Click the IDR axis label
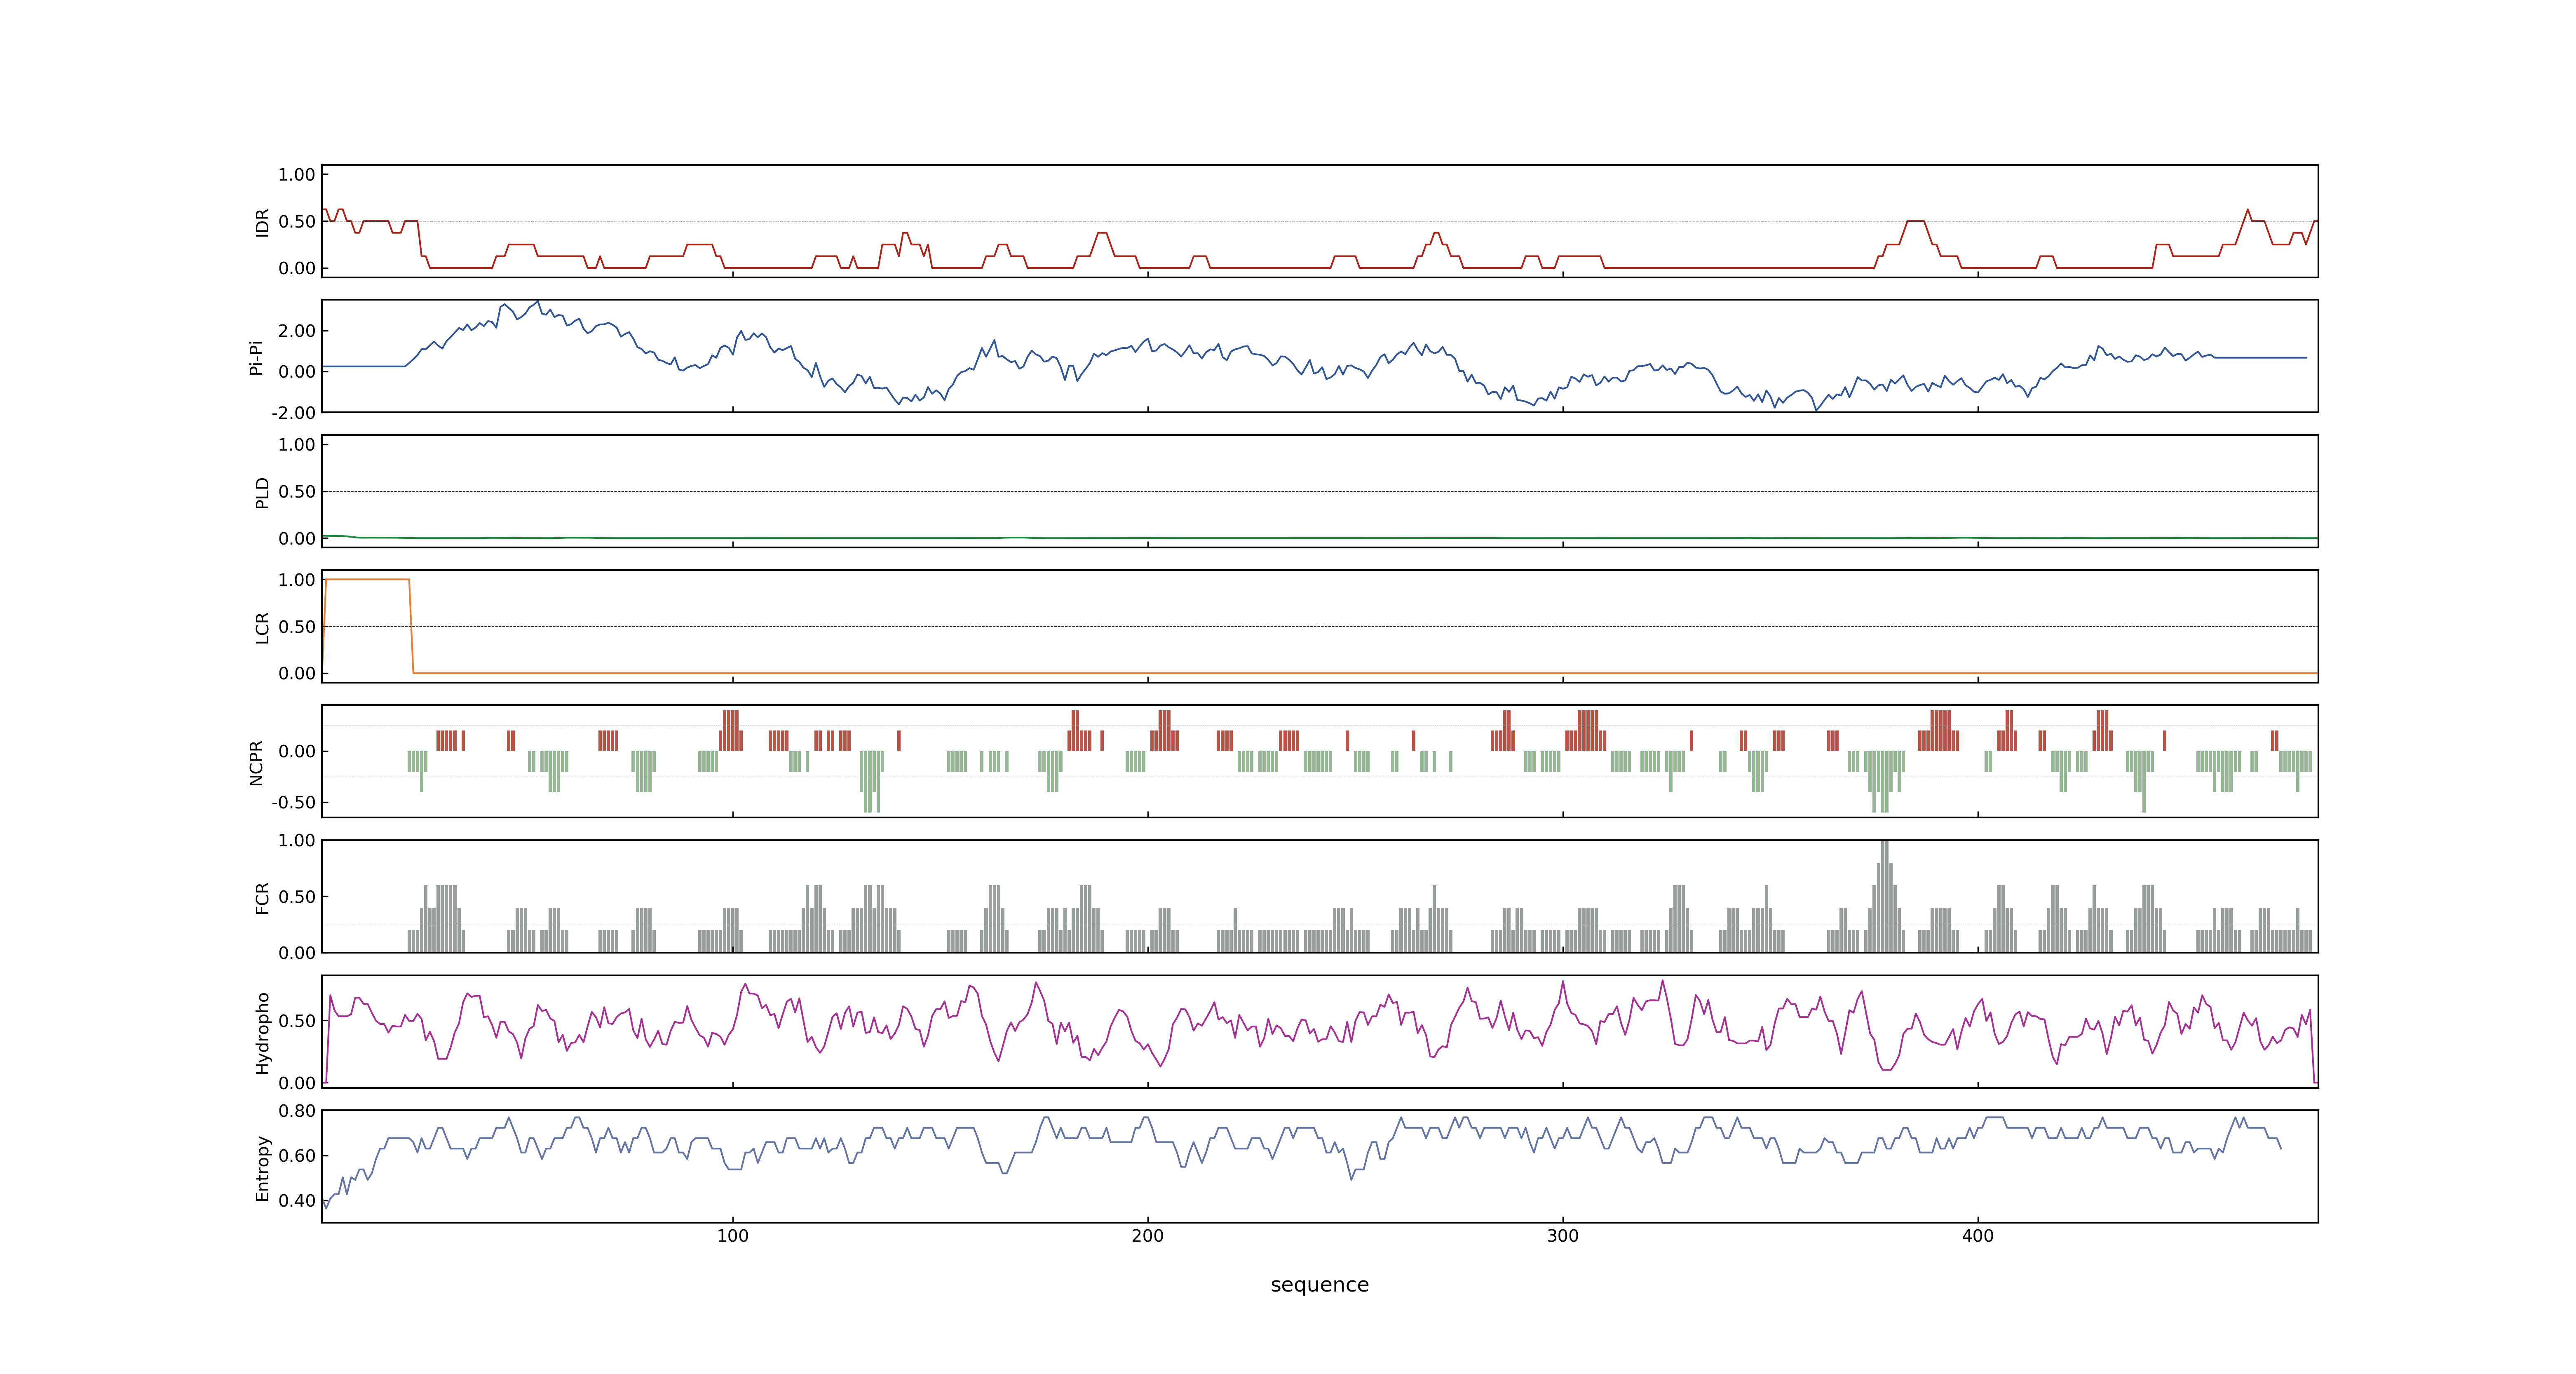The image size is (2576, 1374). click(x=262, y=222)
